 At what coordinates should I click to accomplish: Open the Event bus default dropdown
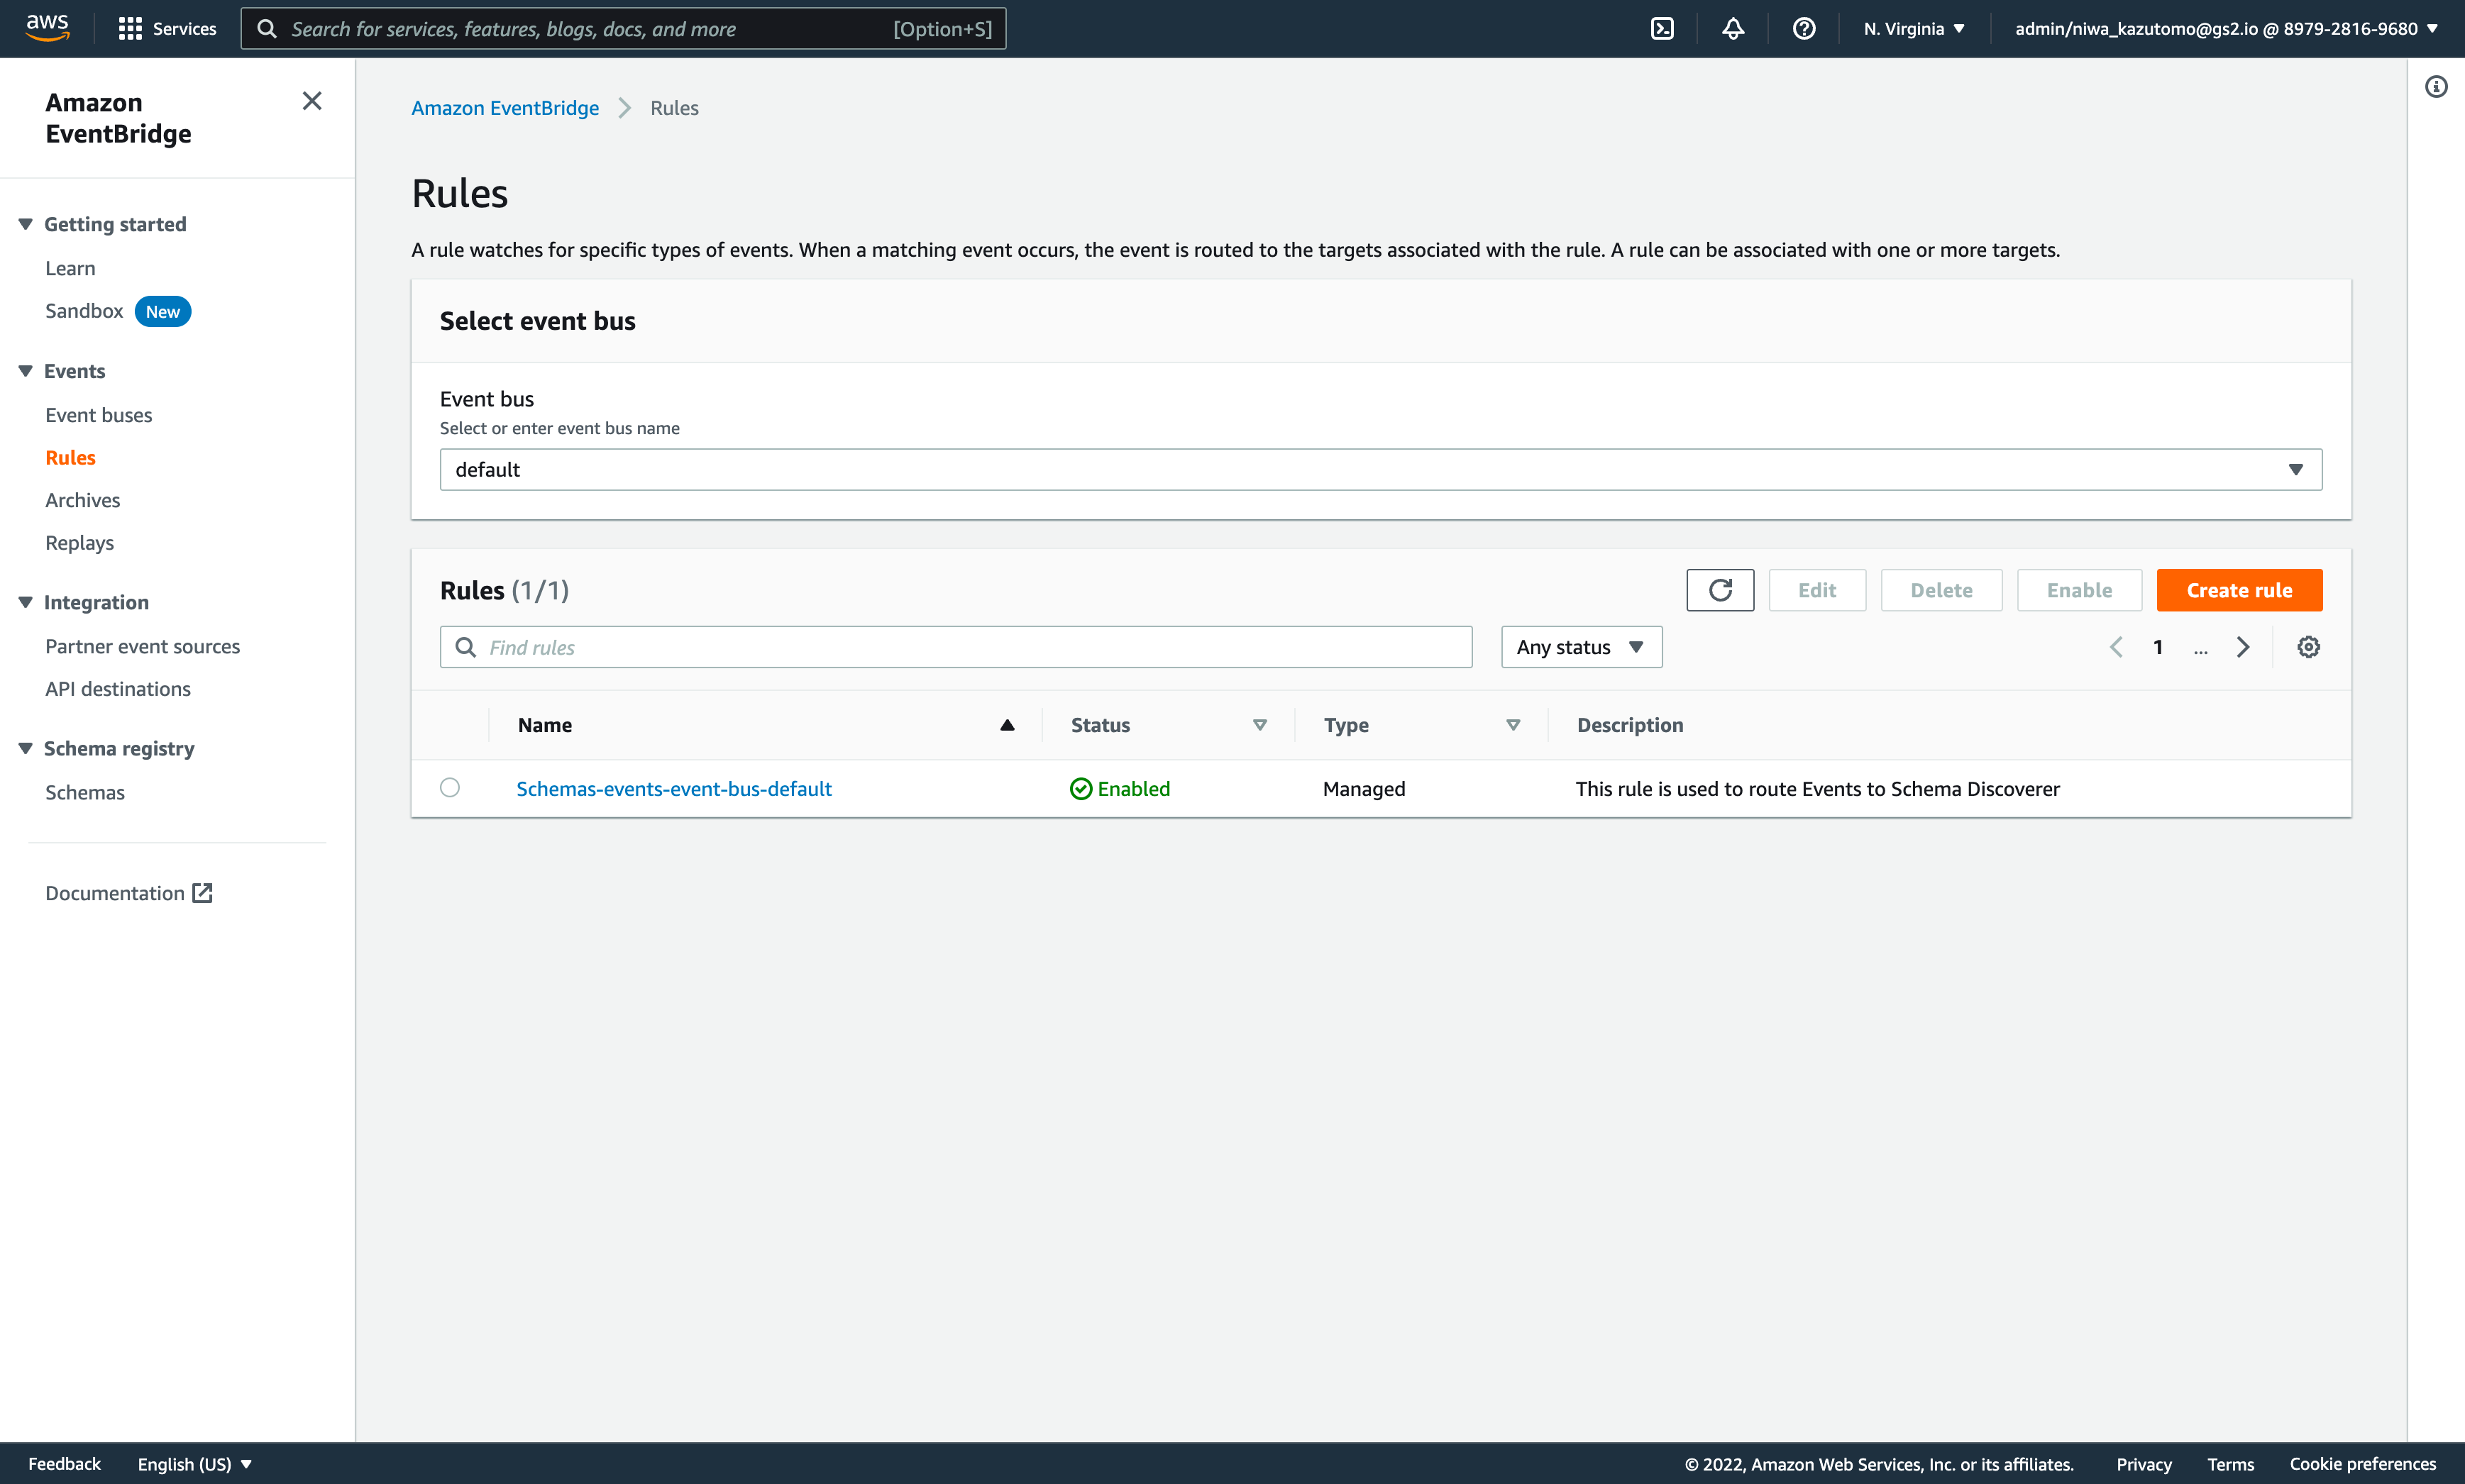pos(1381,470)
